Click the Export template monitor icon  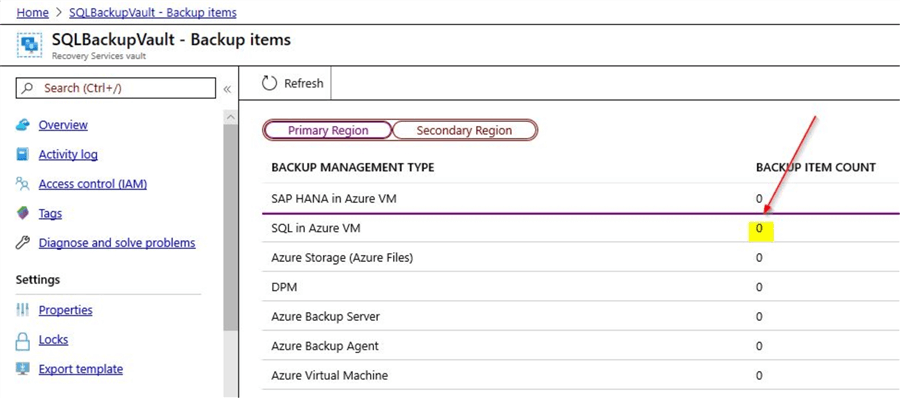(x=22, y=369)
